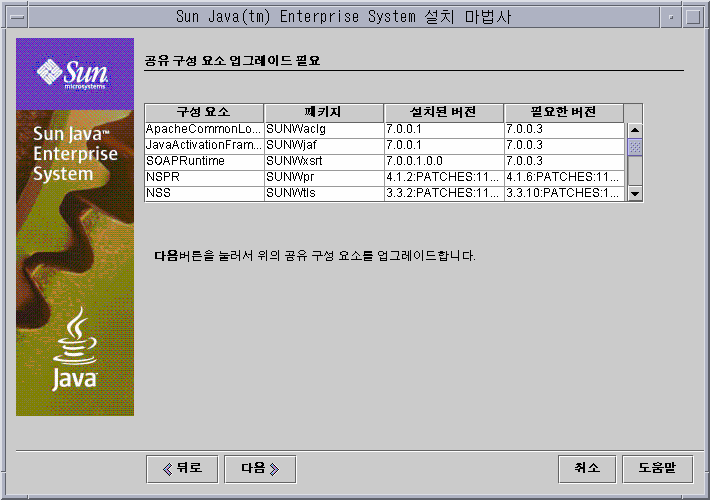Click the 패키지 column header
Image resolution: width=710 pixels, height=500 pixels.
point(324,113)
